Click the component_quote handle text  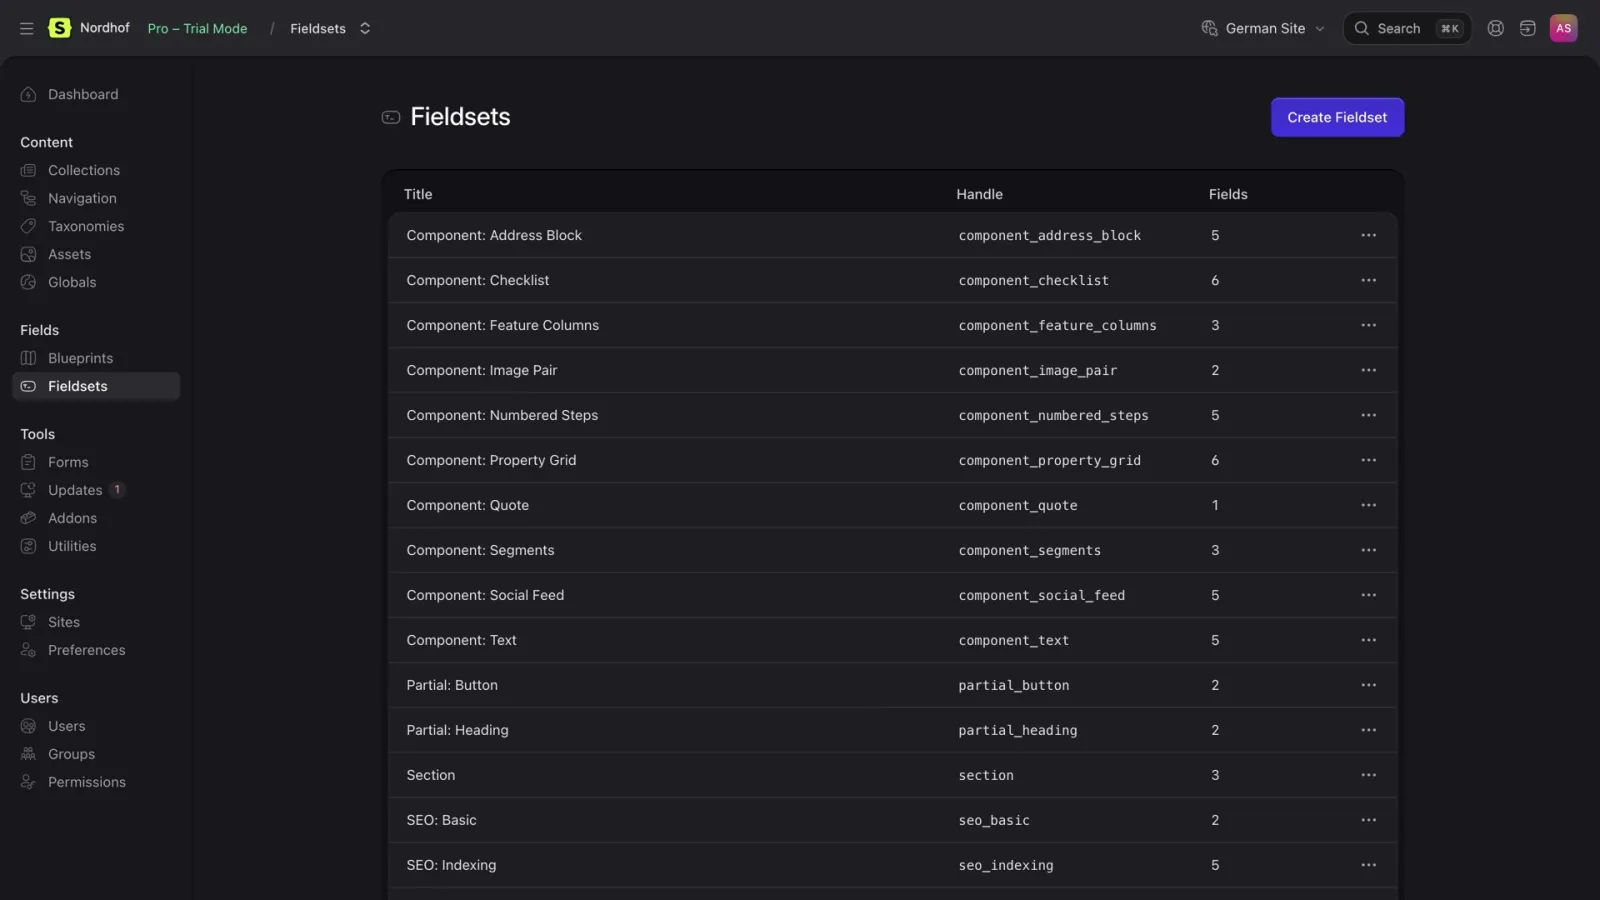pyautogui.click(x=1018, y=505)
